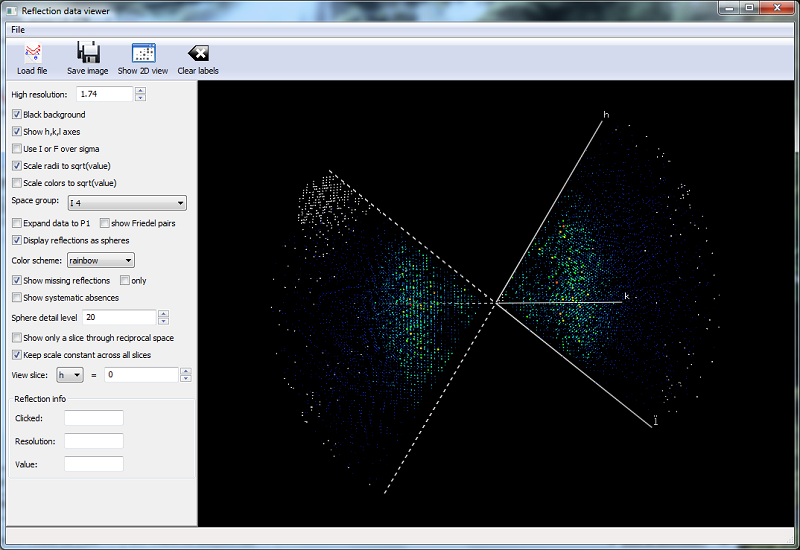This screenshot has width=800, height=550.
Task: Click the app icon in title bar
Action: point(11,9)
